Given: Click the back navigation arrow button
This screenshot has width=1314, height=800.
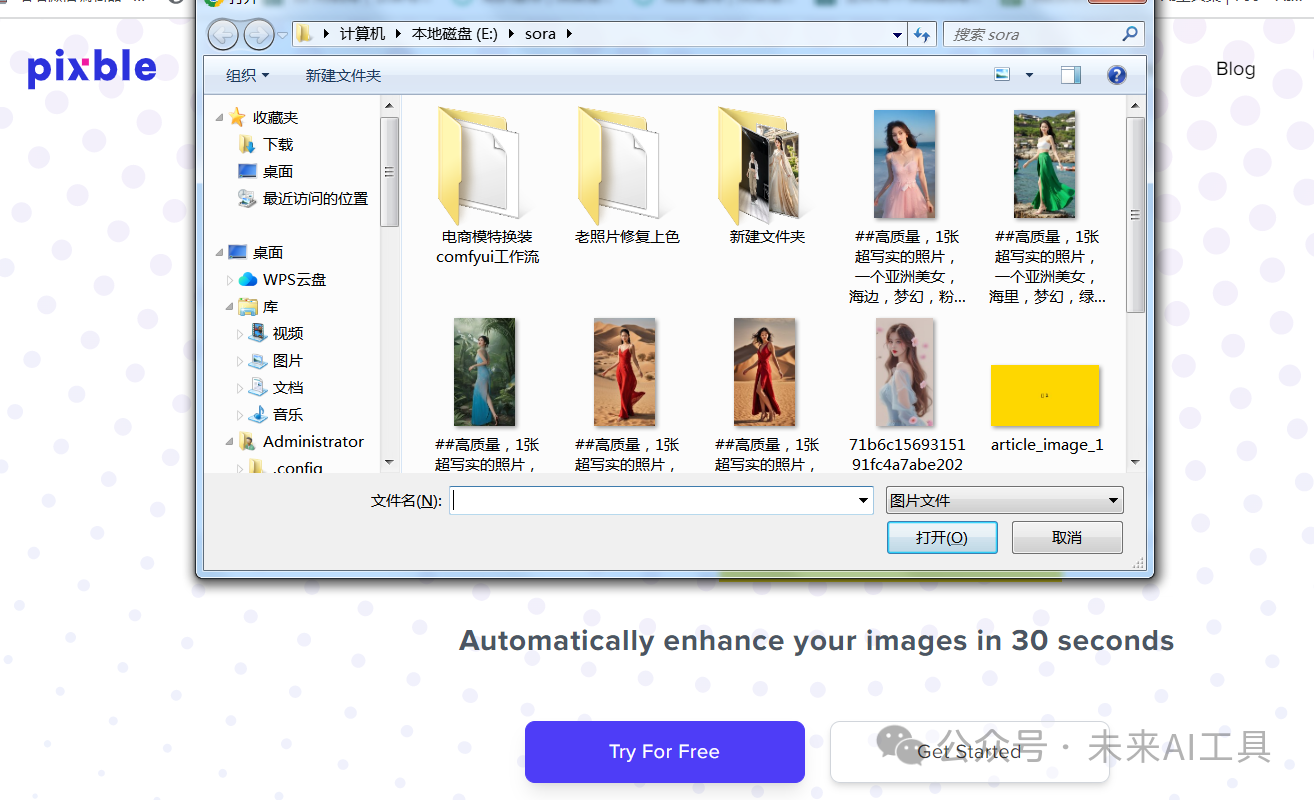Looking at the screenshot, I should 223,35.
